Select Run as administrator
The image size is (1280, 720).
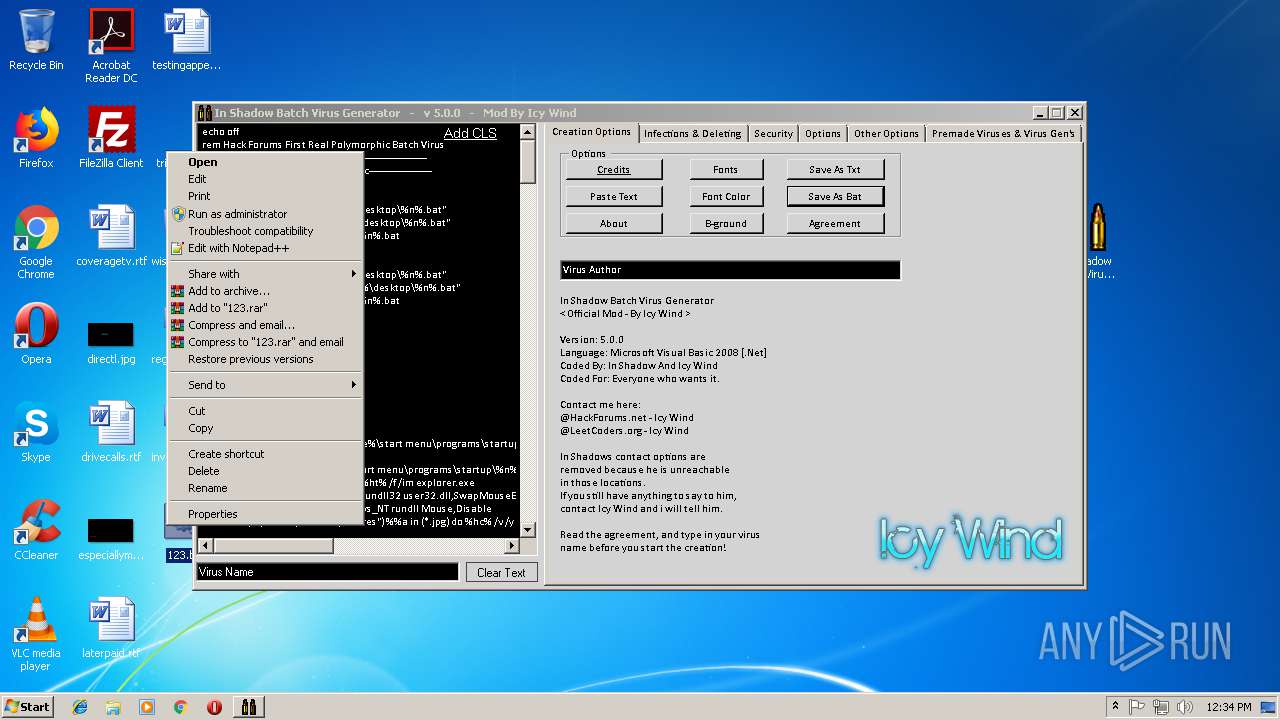264,214
